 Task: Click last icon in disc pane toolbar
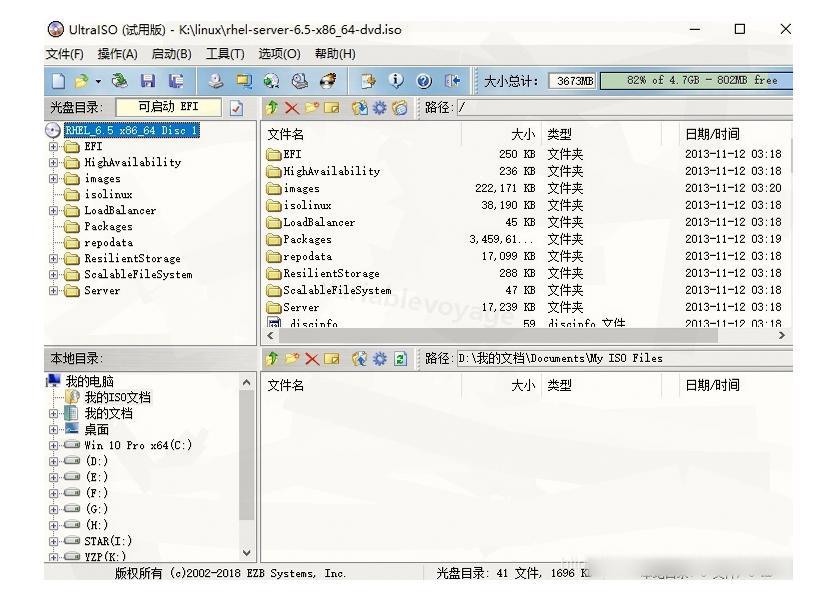point(399,108)
